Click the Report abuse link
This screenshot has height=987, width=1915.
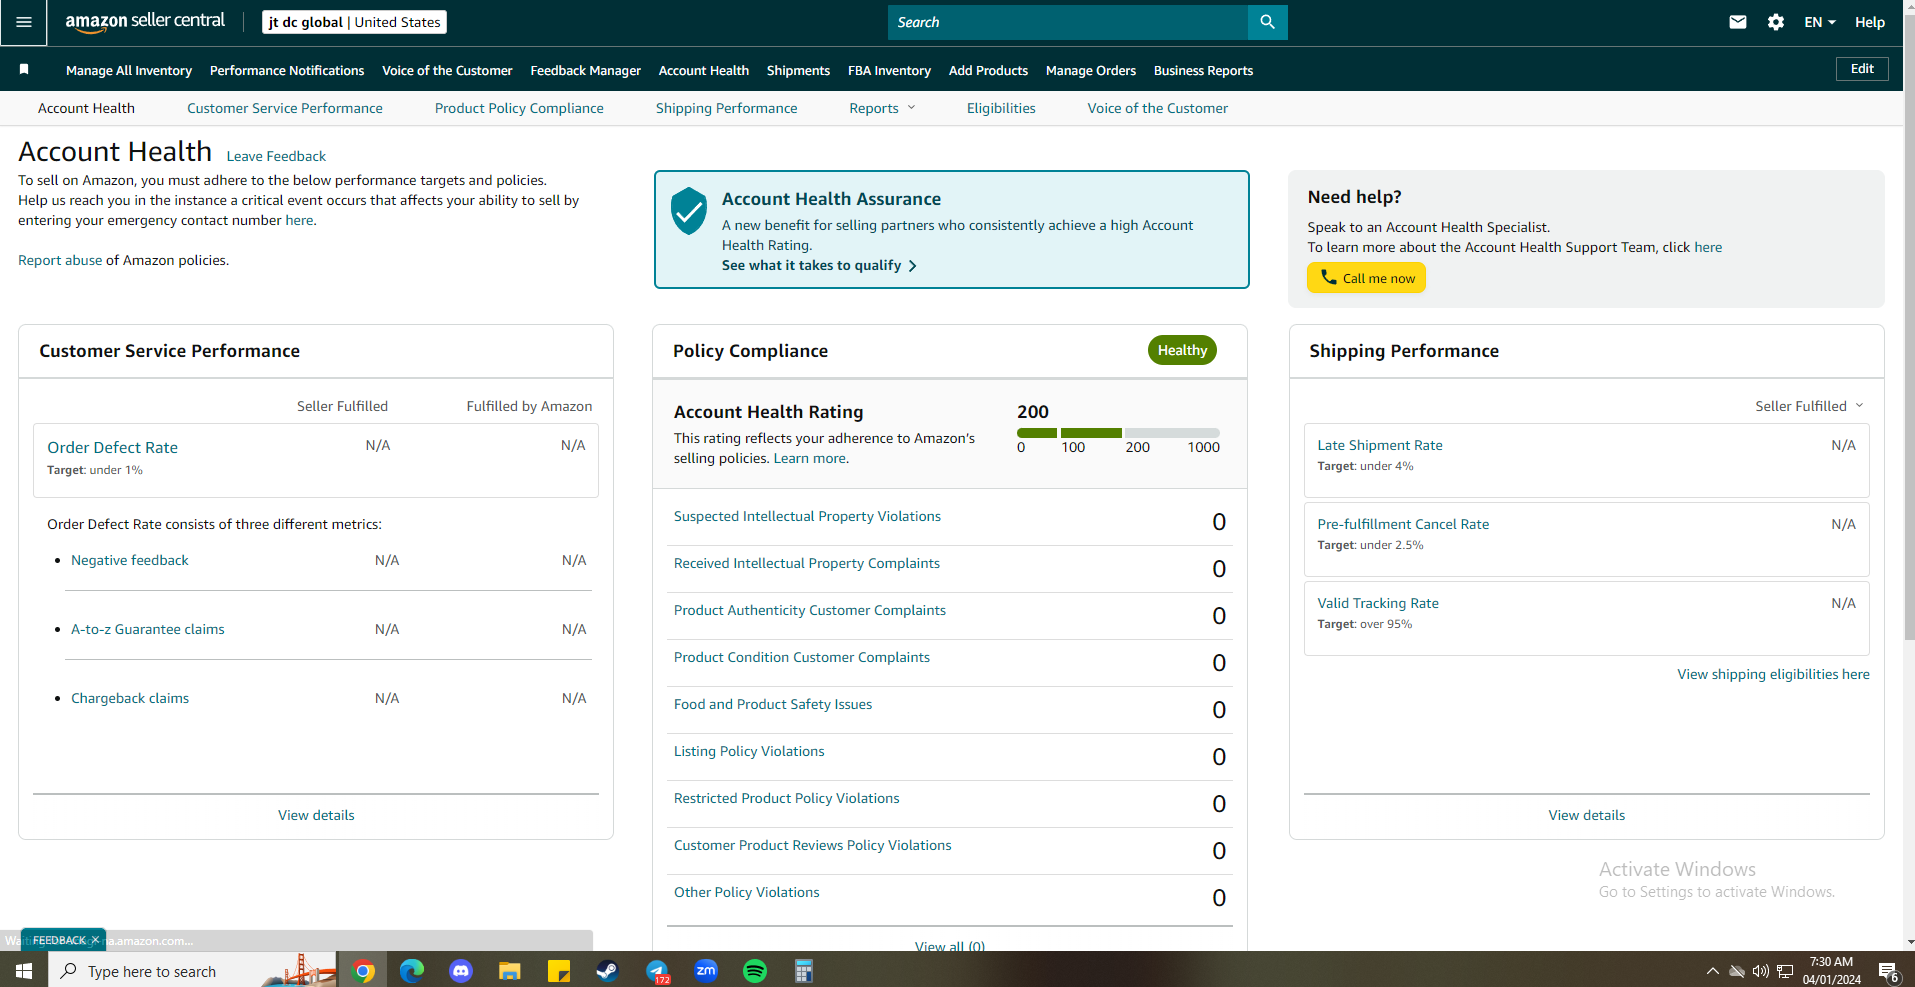coord(60,260)
